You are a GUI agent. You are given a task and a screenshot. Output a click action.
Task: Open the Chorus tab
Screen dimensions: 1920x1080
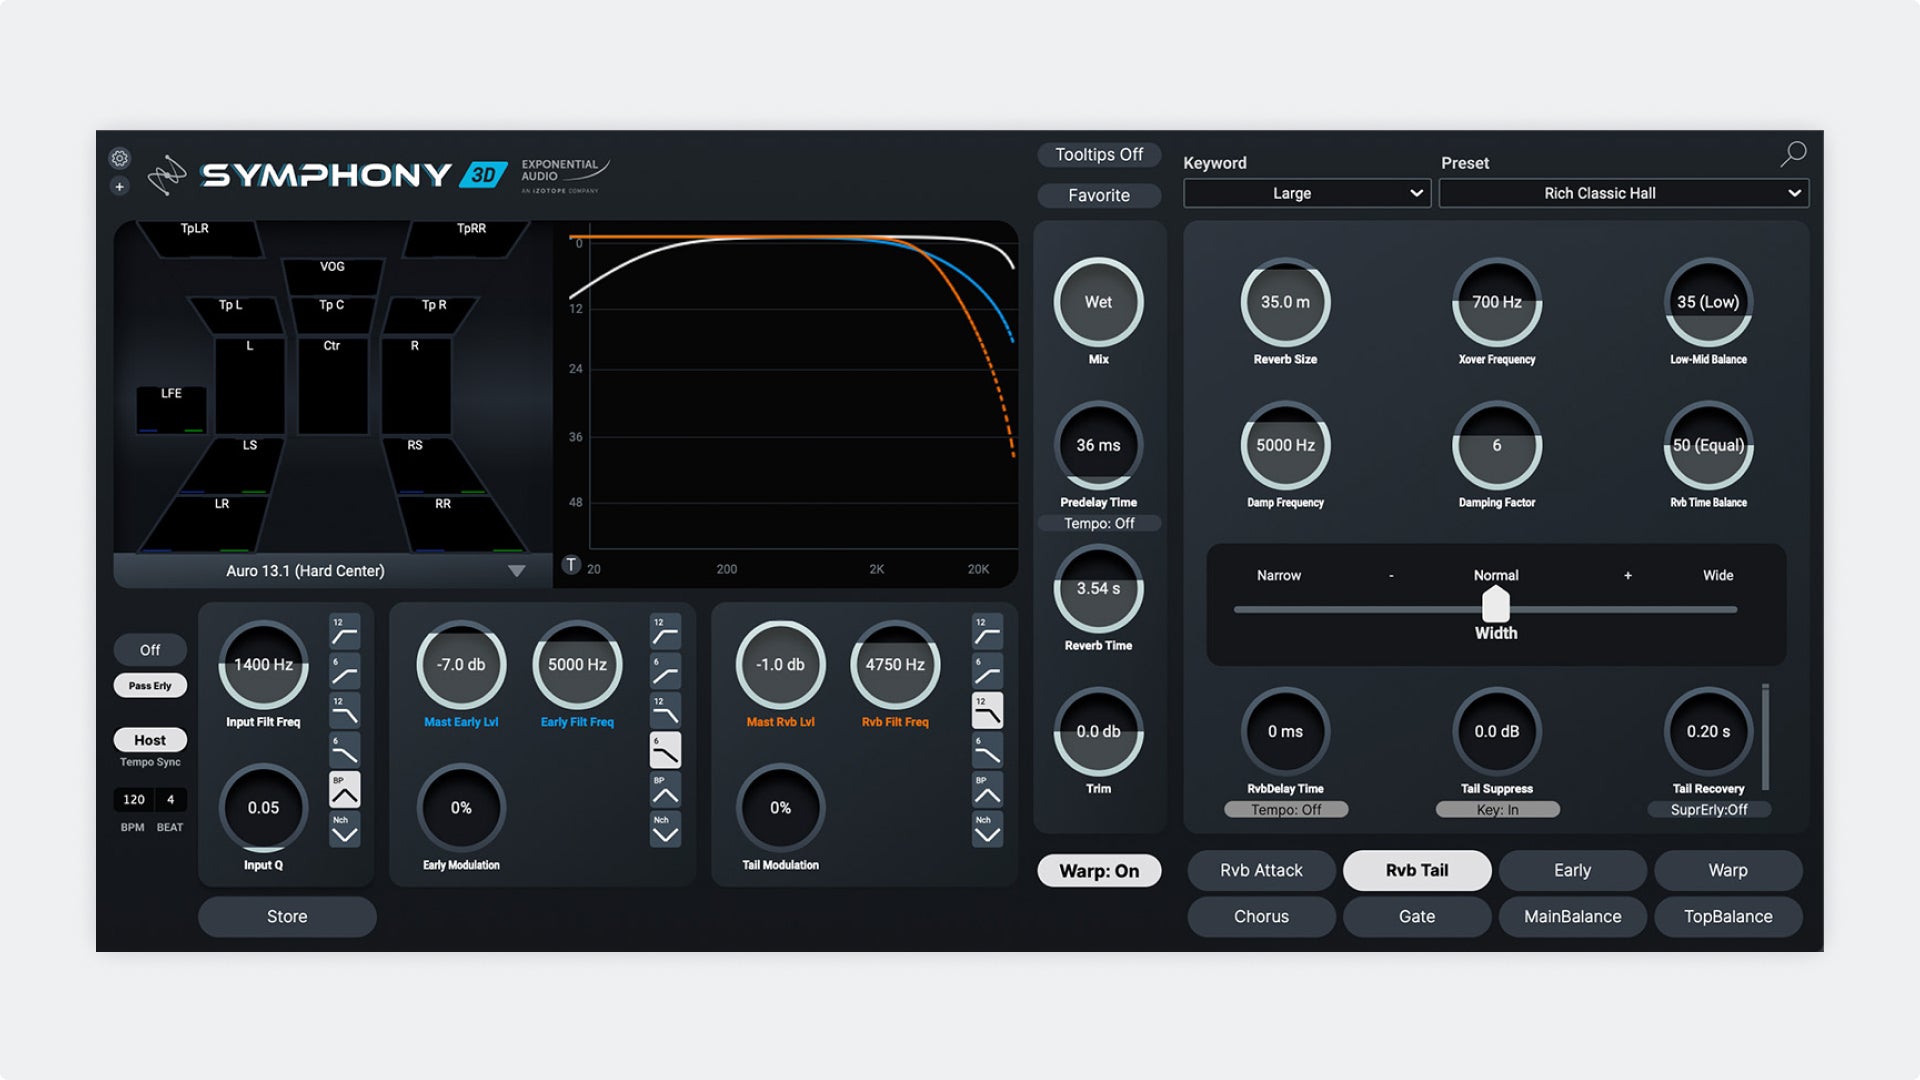(x=1261, y=916)
